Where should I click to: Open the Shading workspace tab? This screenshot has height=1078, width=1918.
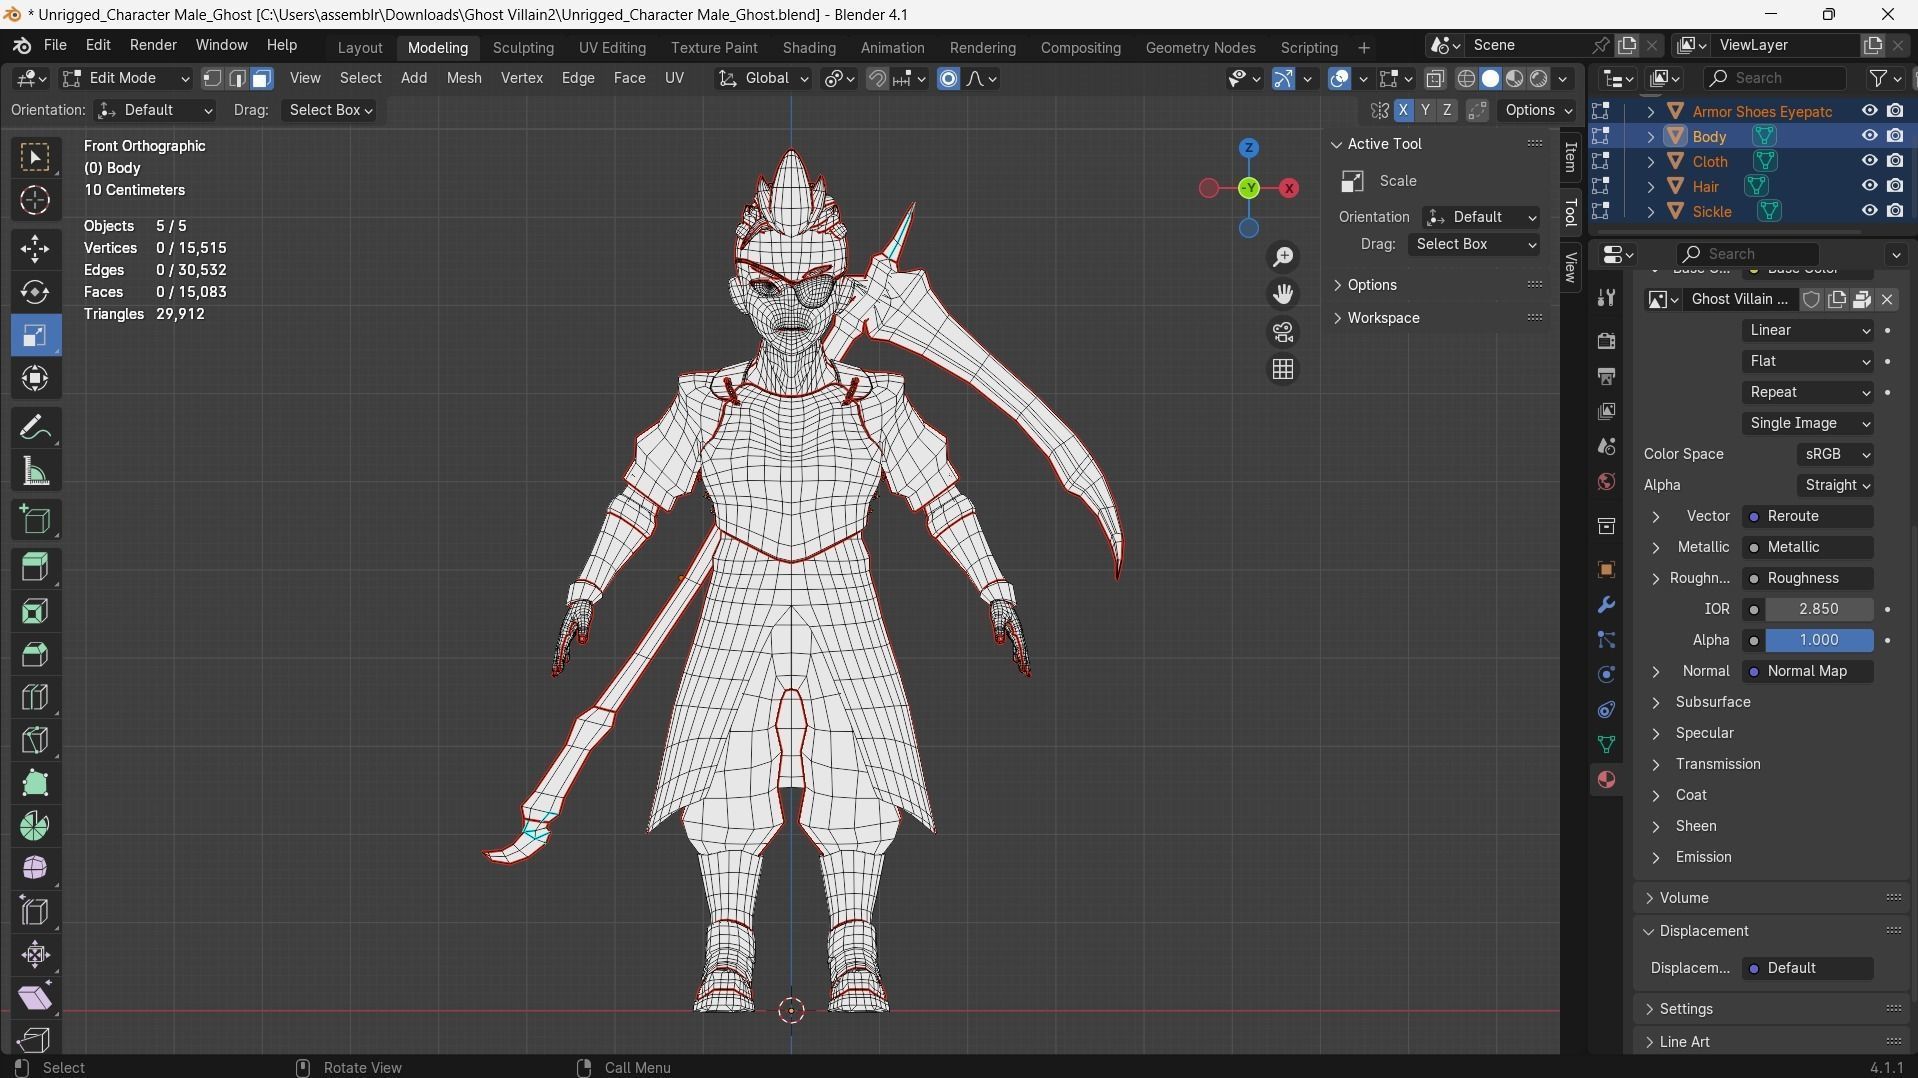809,48
